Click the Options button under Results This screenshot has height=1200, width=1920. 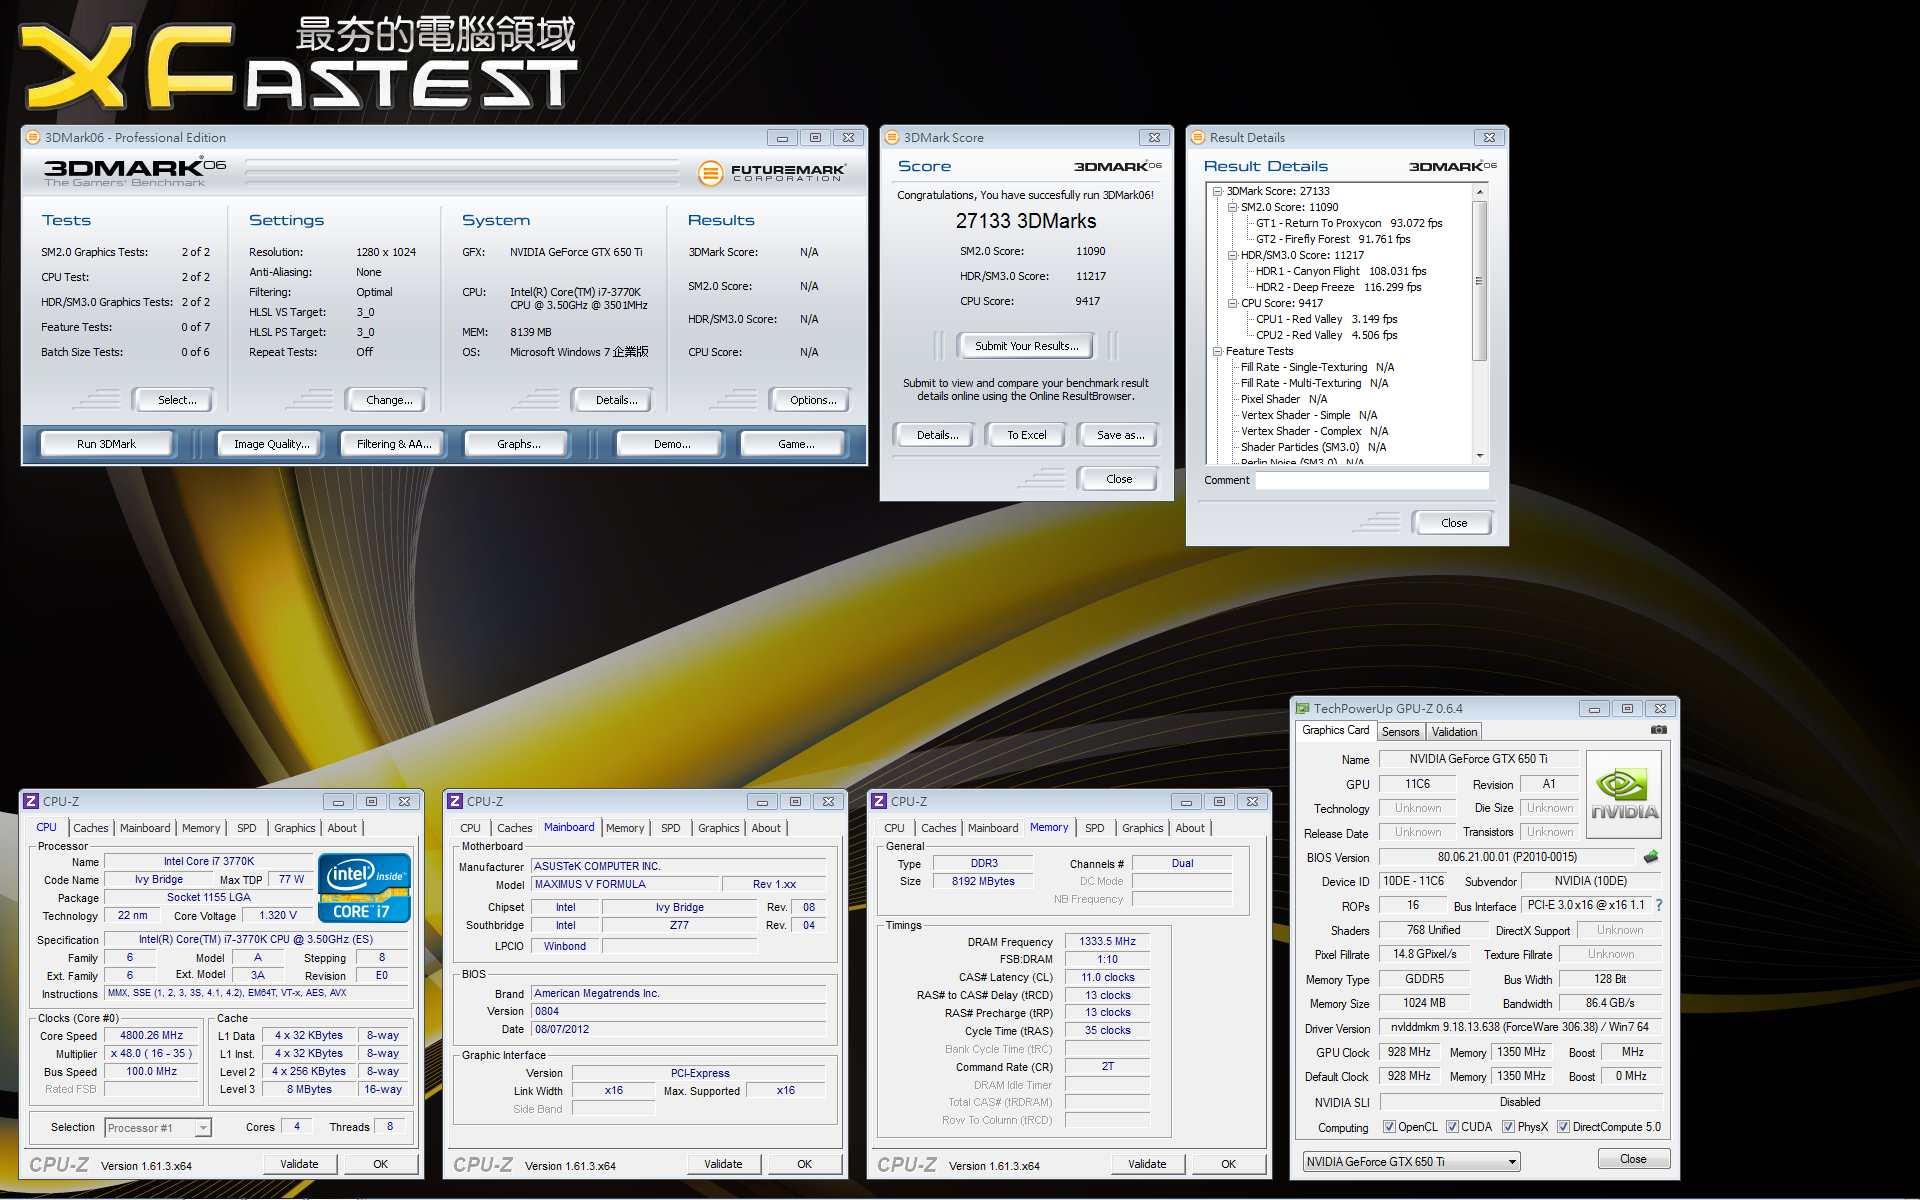point(811,400)
